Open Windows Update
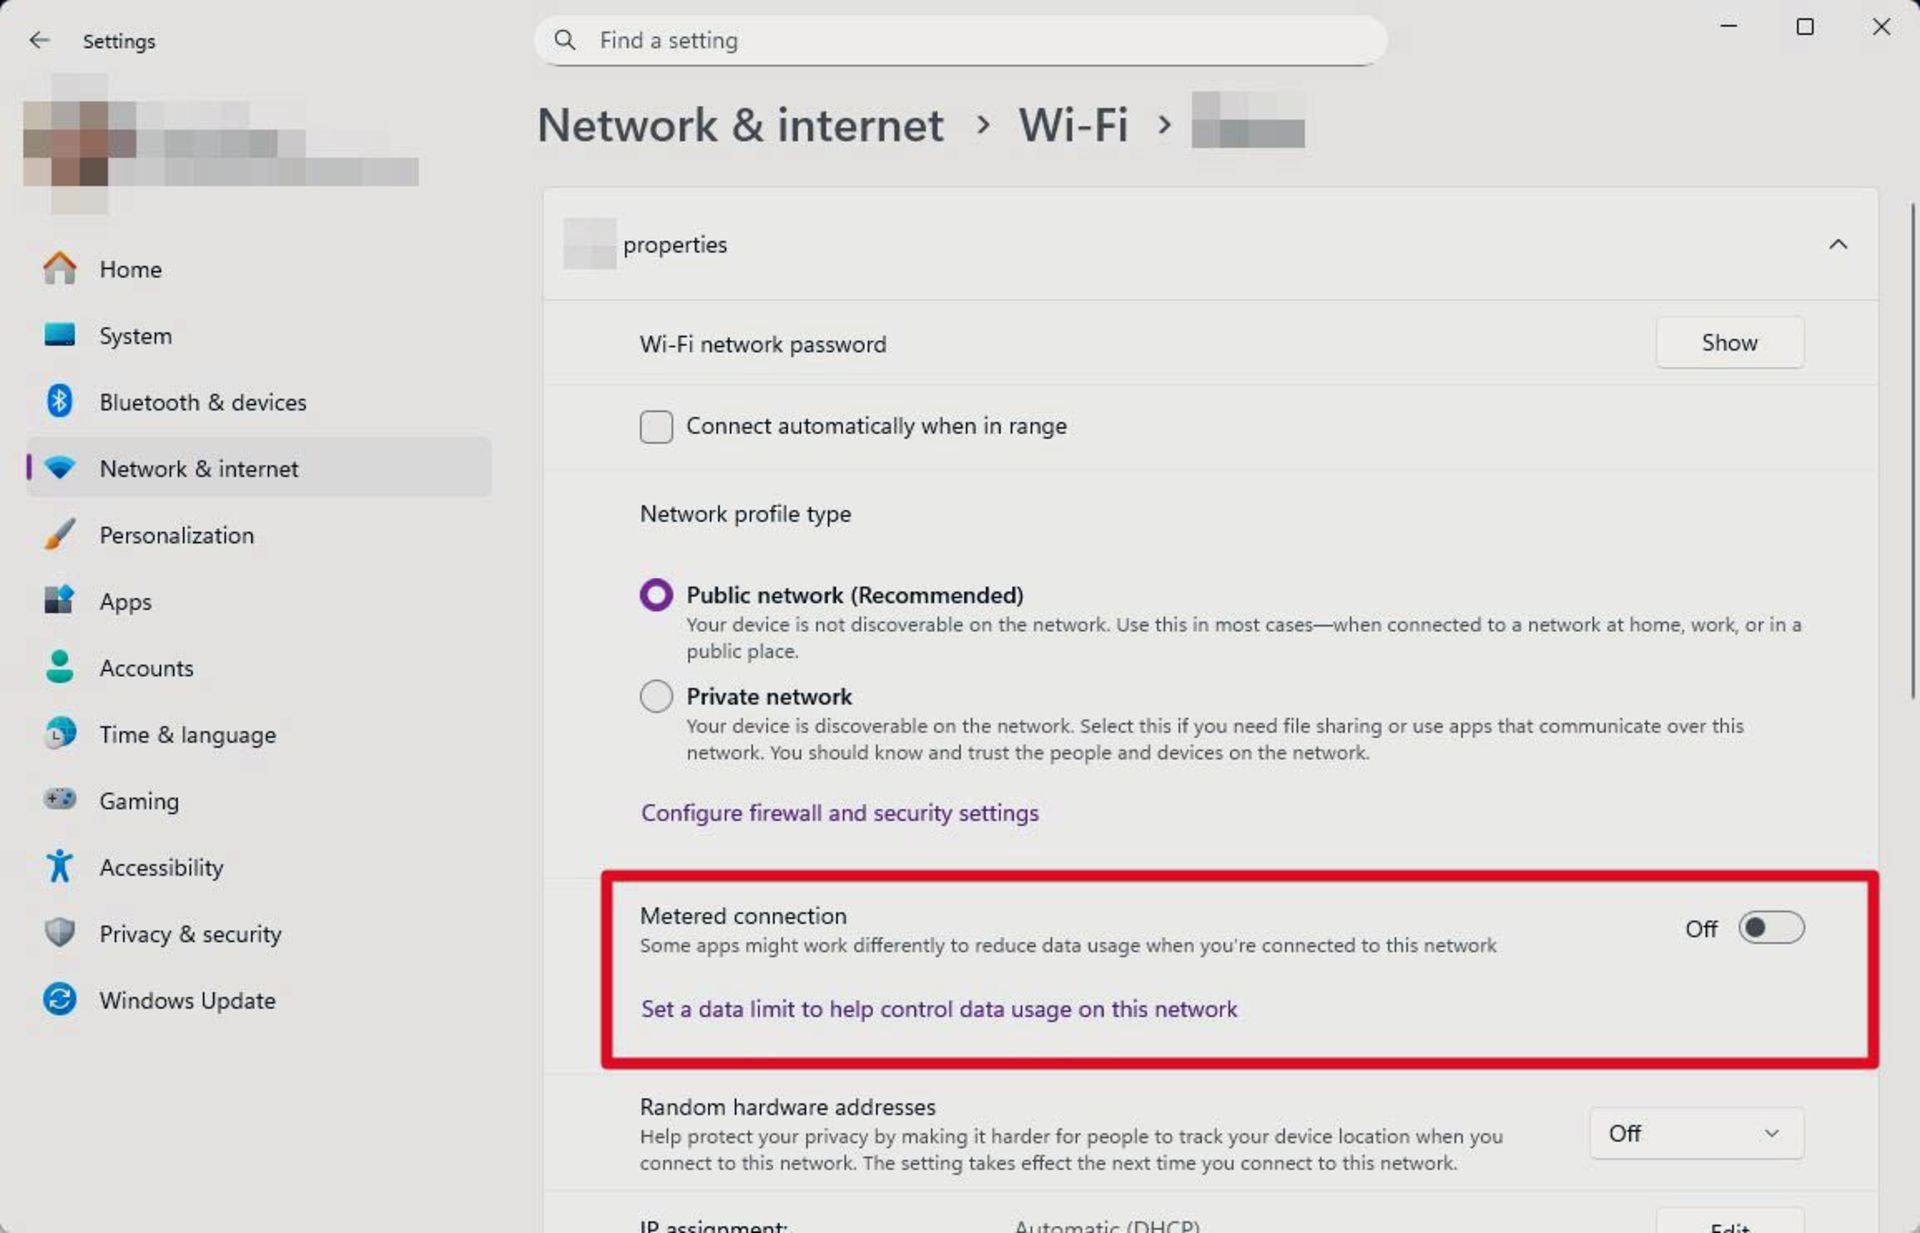The height and width of the screenshot is (1233, 1920). point(187,1000)
